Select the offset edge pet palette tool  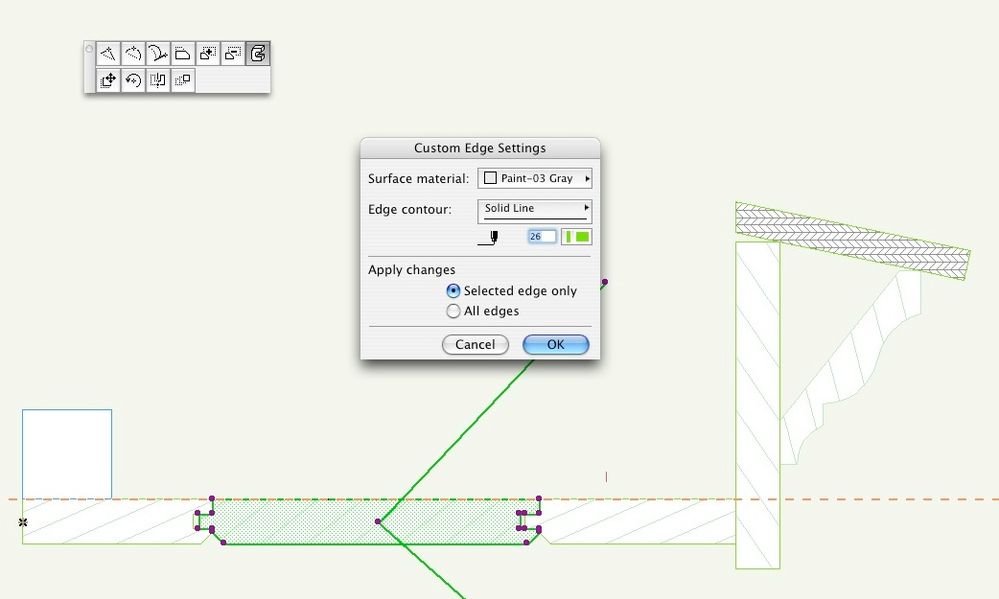(182, 54)
